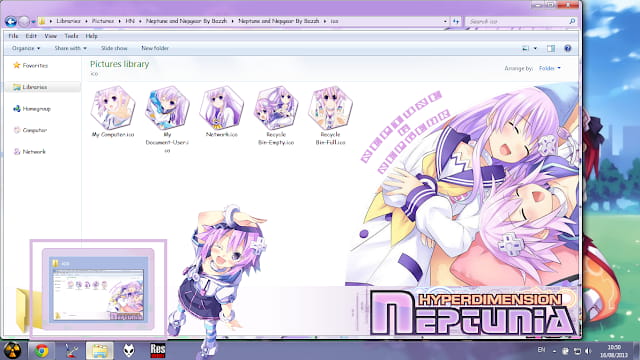
Task: Click the magnifier search icon
Action: click(x=572, y=21)
